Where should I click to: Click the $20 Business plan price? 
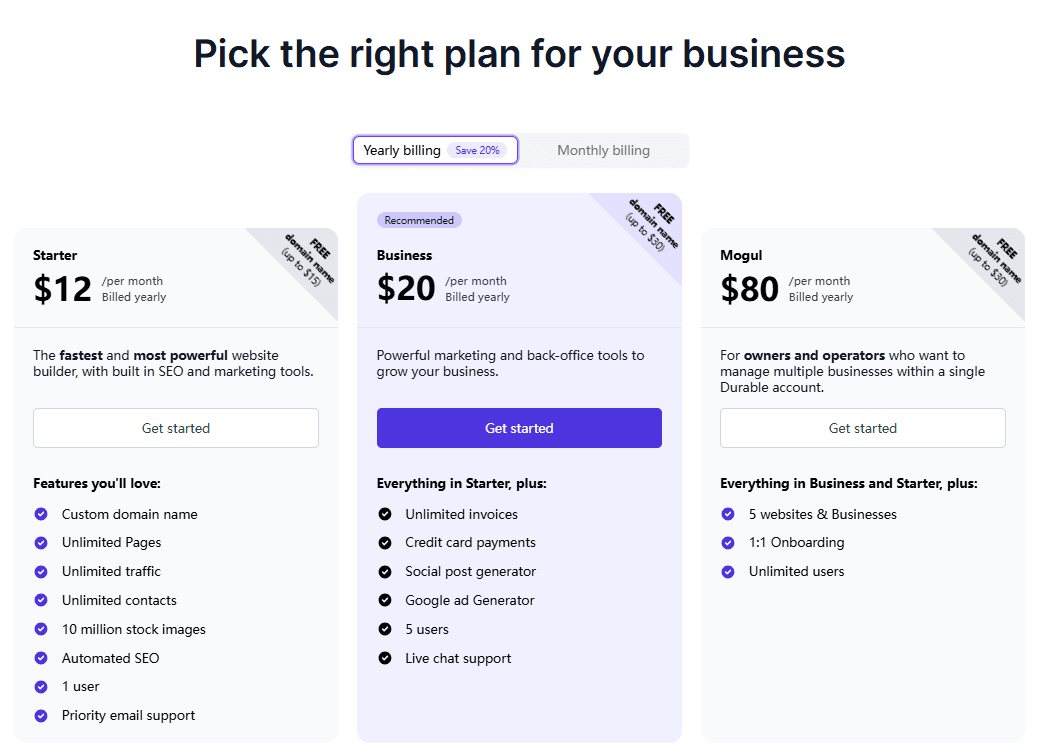coord(406,289)
